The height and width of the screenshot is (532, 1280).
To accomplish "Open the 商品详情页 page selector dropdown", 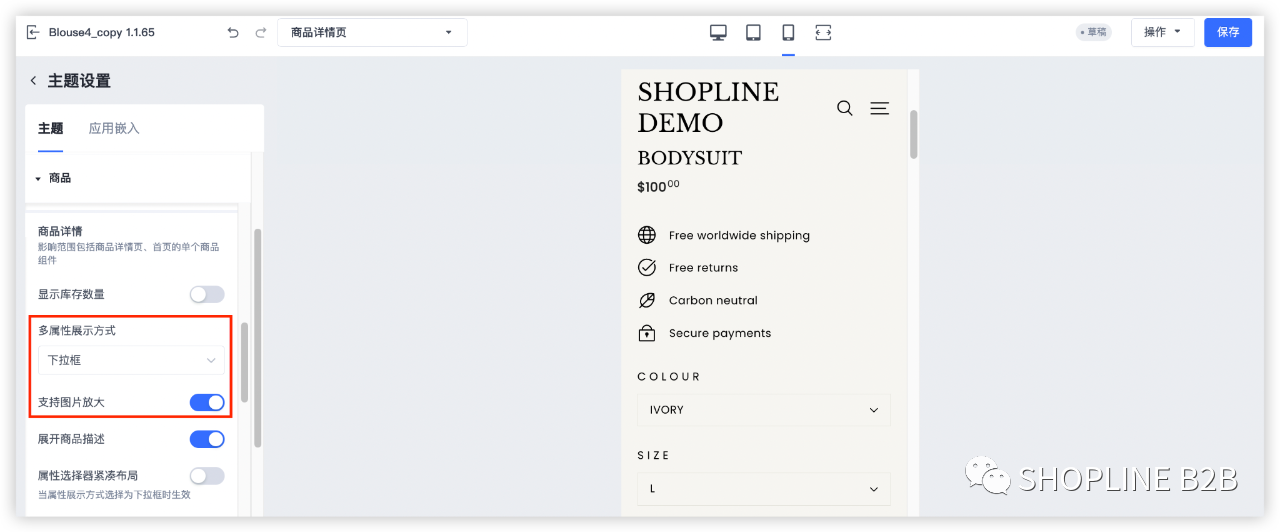I will click(372, 32).
